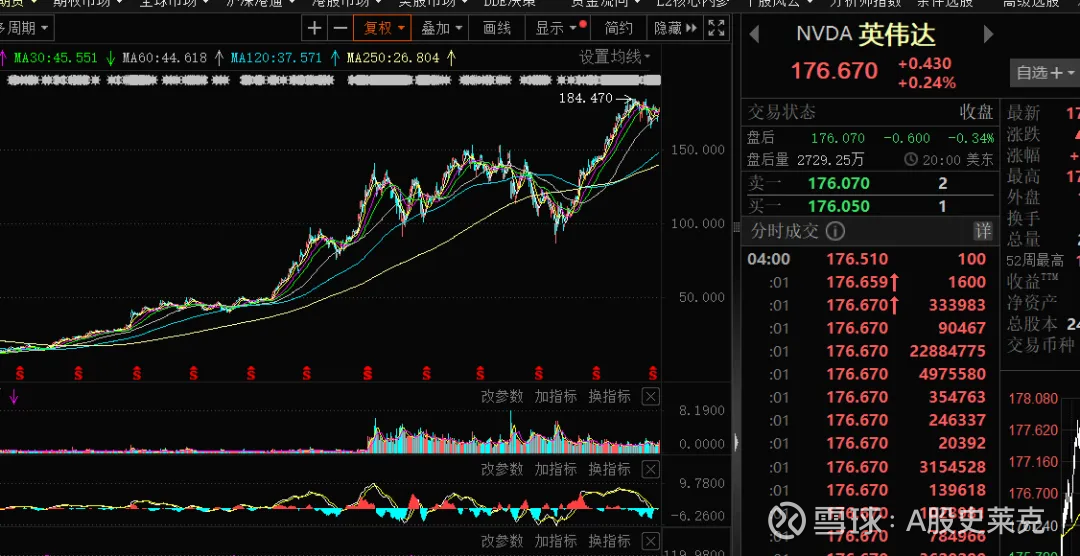Screen dimensions: 1080x556
Task: Open the 资金流向 menu
Action: [x=605, y=3]
